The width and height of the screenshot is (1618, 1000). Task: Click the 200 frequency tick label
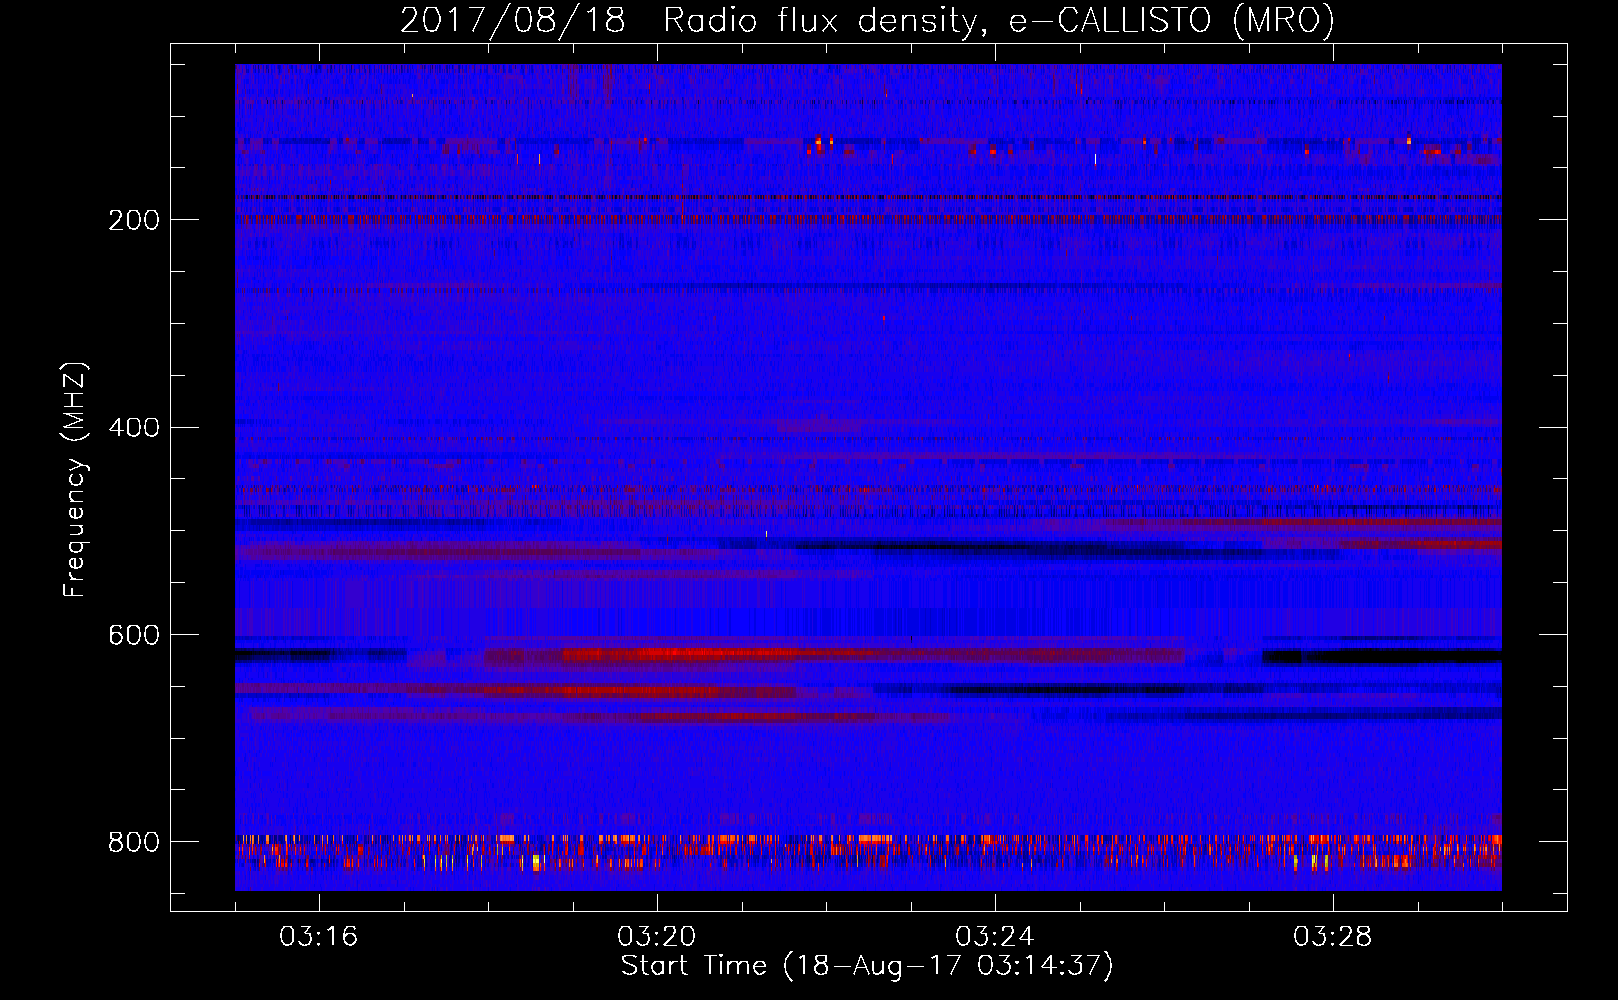coord(134,220)
